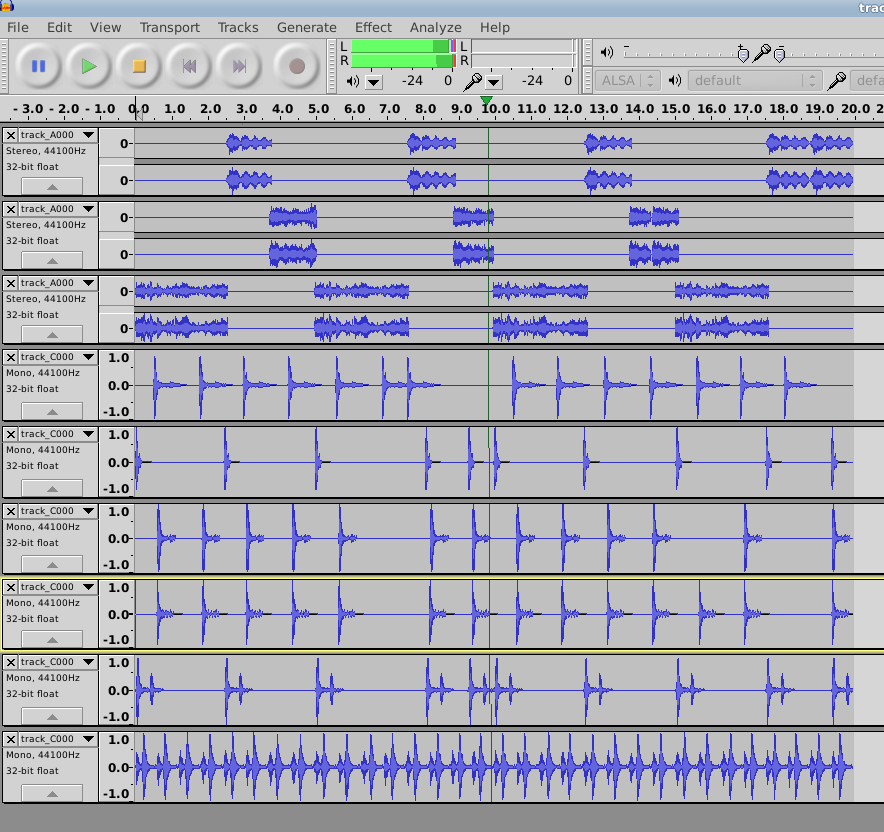Screen dimensions: 884x832
Task: Open the Edit menu
Action: click(59, 28)
